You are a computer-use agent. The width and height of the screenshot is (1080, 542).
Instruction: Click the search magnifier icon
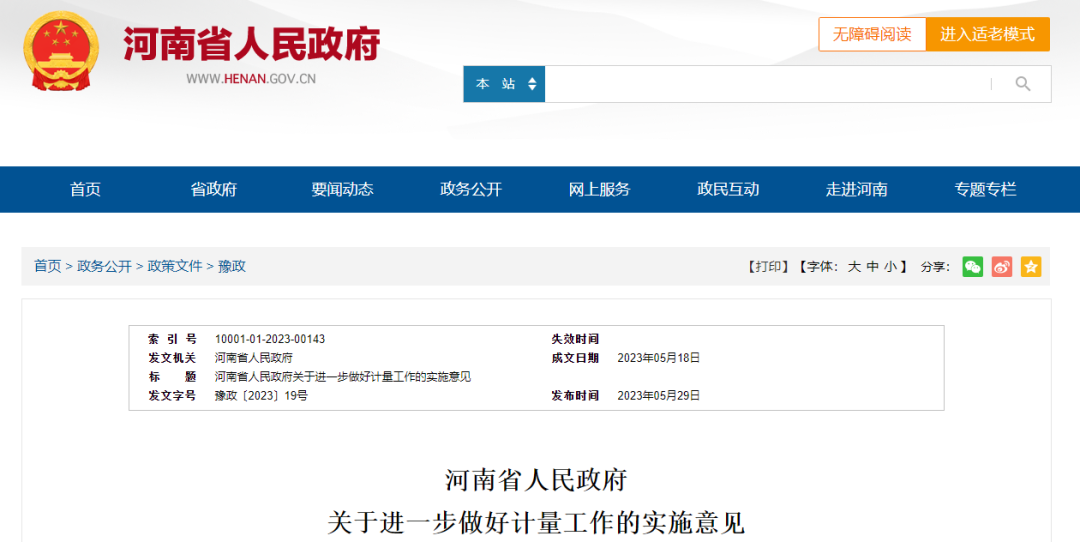click(x=1022, y=84)
